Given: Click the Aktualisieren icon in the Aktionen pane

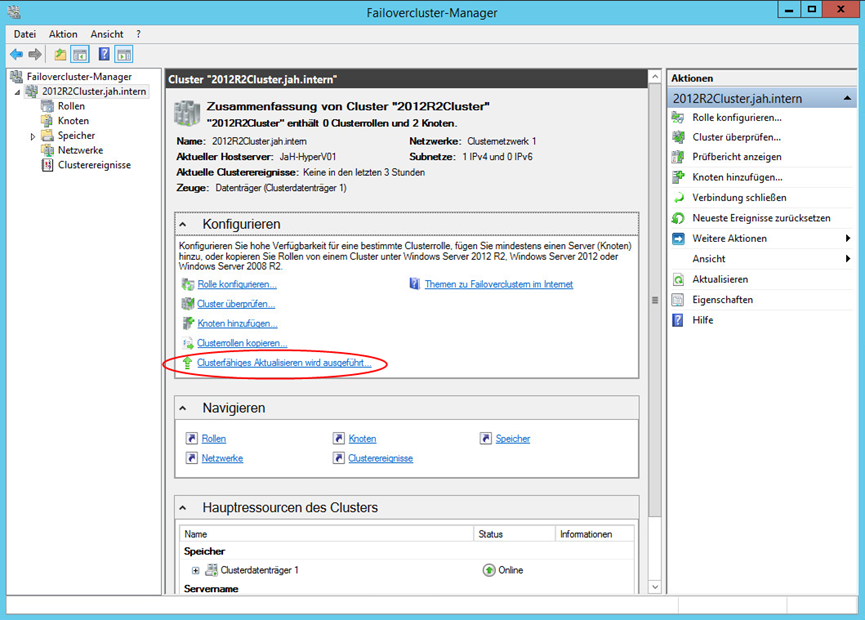Looking at the screenshot, I should click(x=679, y=280).
